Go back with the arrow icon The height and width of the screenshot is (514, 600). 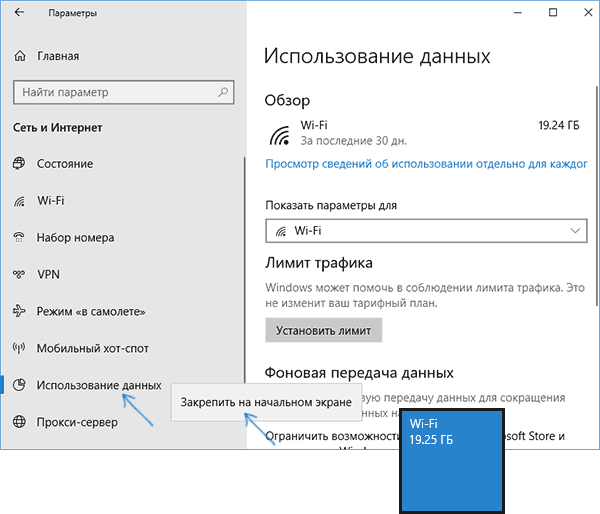click(19, 13)
